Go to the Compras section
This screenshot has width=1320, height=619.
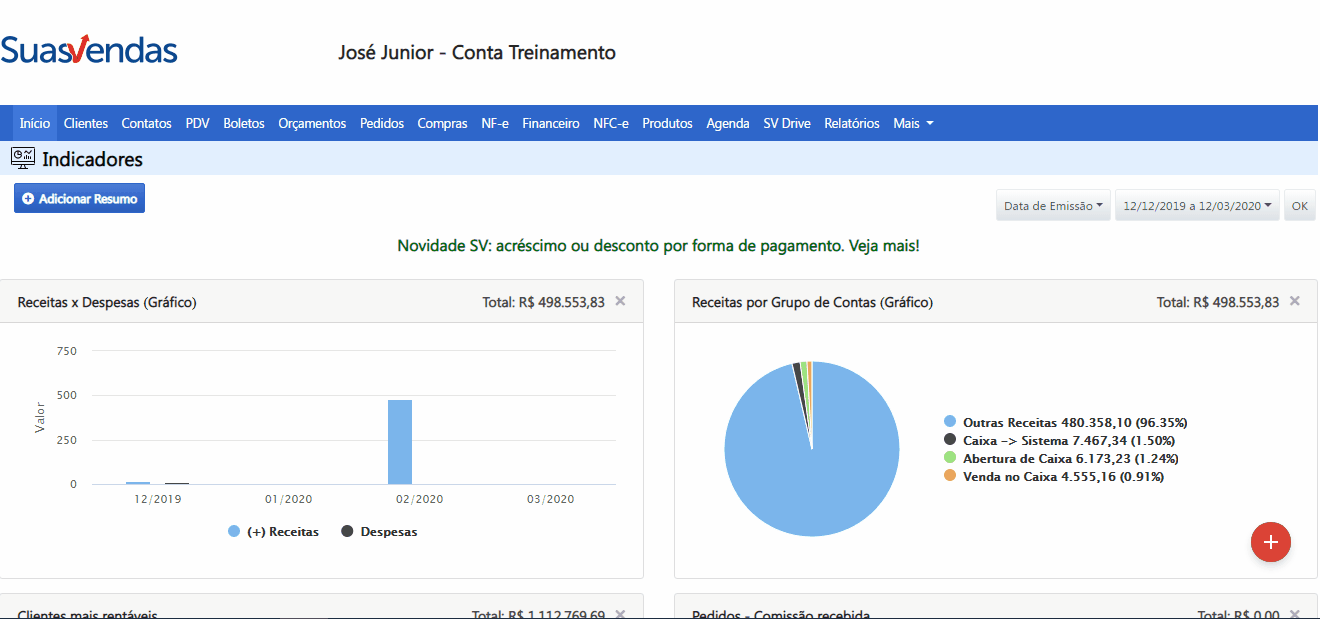click(443, 123)
